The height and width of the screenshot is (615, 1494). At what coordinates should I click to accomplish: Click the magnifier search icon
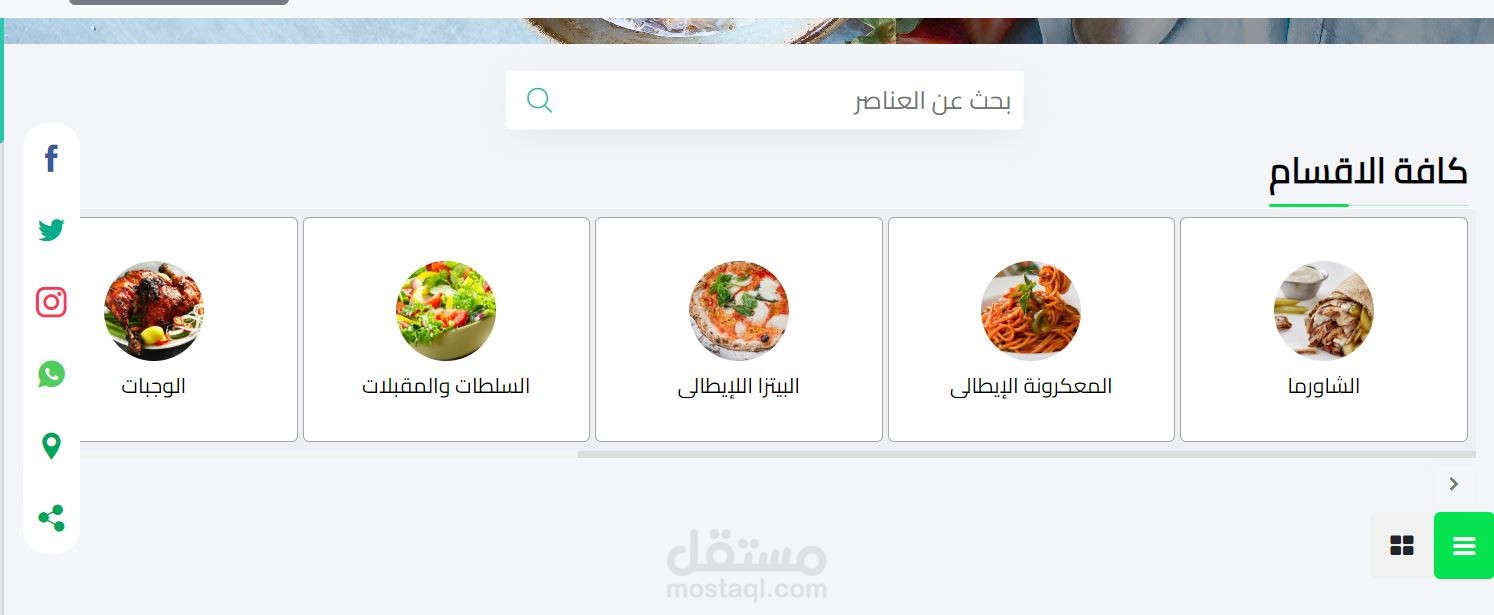539,100
